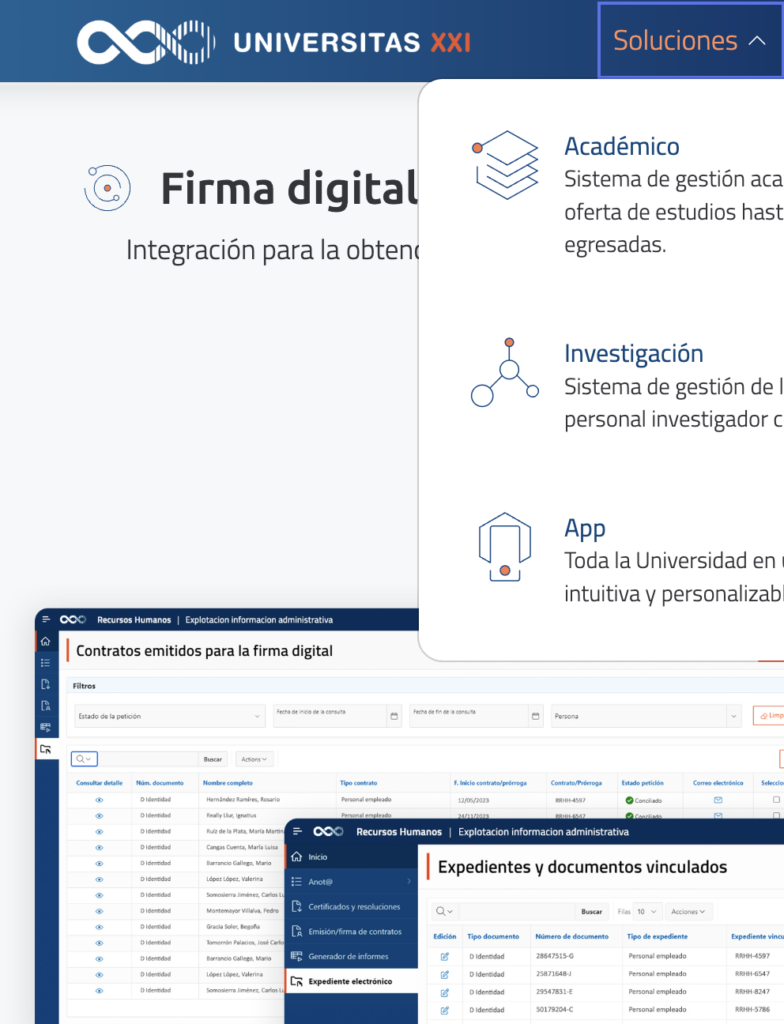Click the App mobile phone icon
This screenshot has width=784, height=1024.
504,547
